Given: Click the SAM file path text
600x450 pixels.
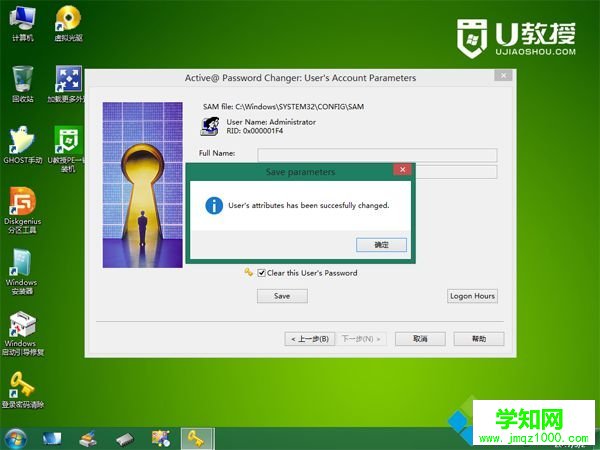Looking at the screenshot, I should point(283,106).
